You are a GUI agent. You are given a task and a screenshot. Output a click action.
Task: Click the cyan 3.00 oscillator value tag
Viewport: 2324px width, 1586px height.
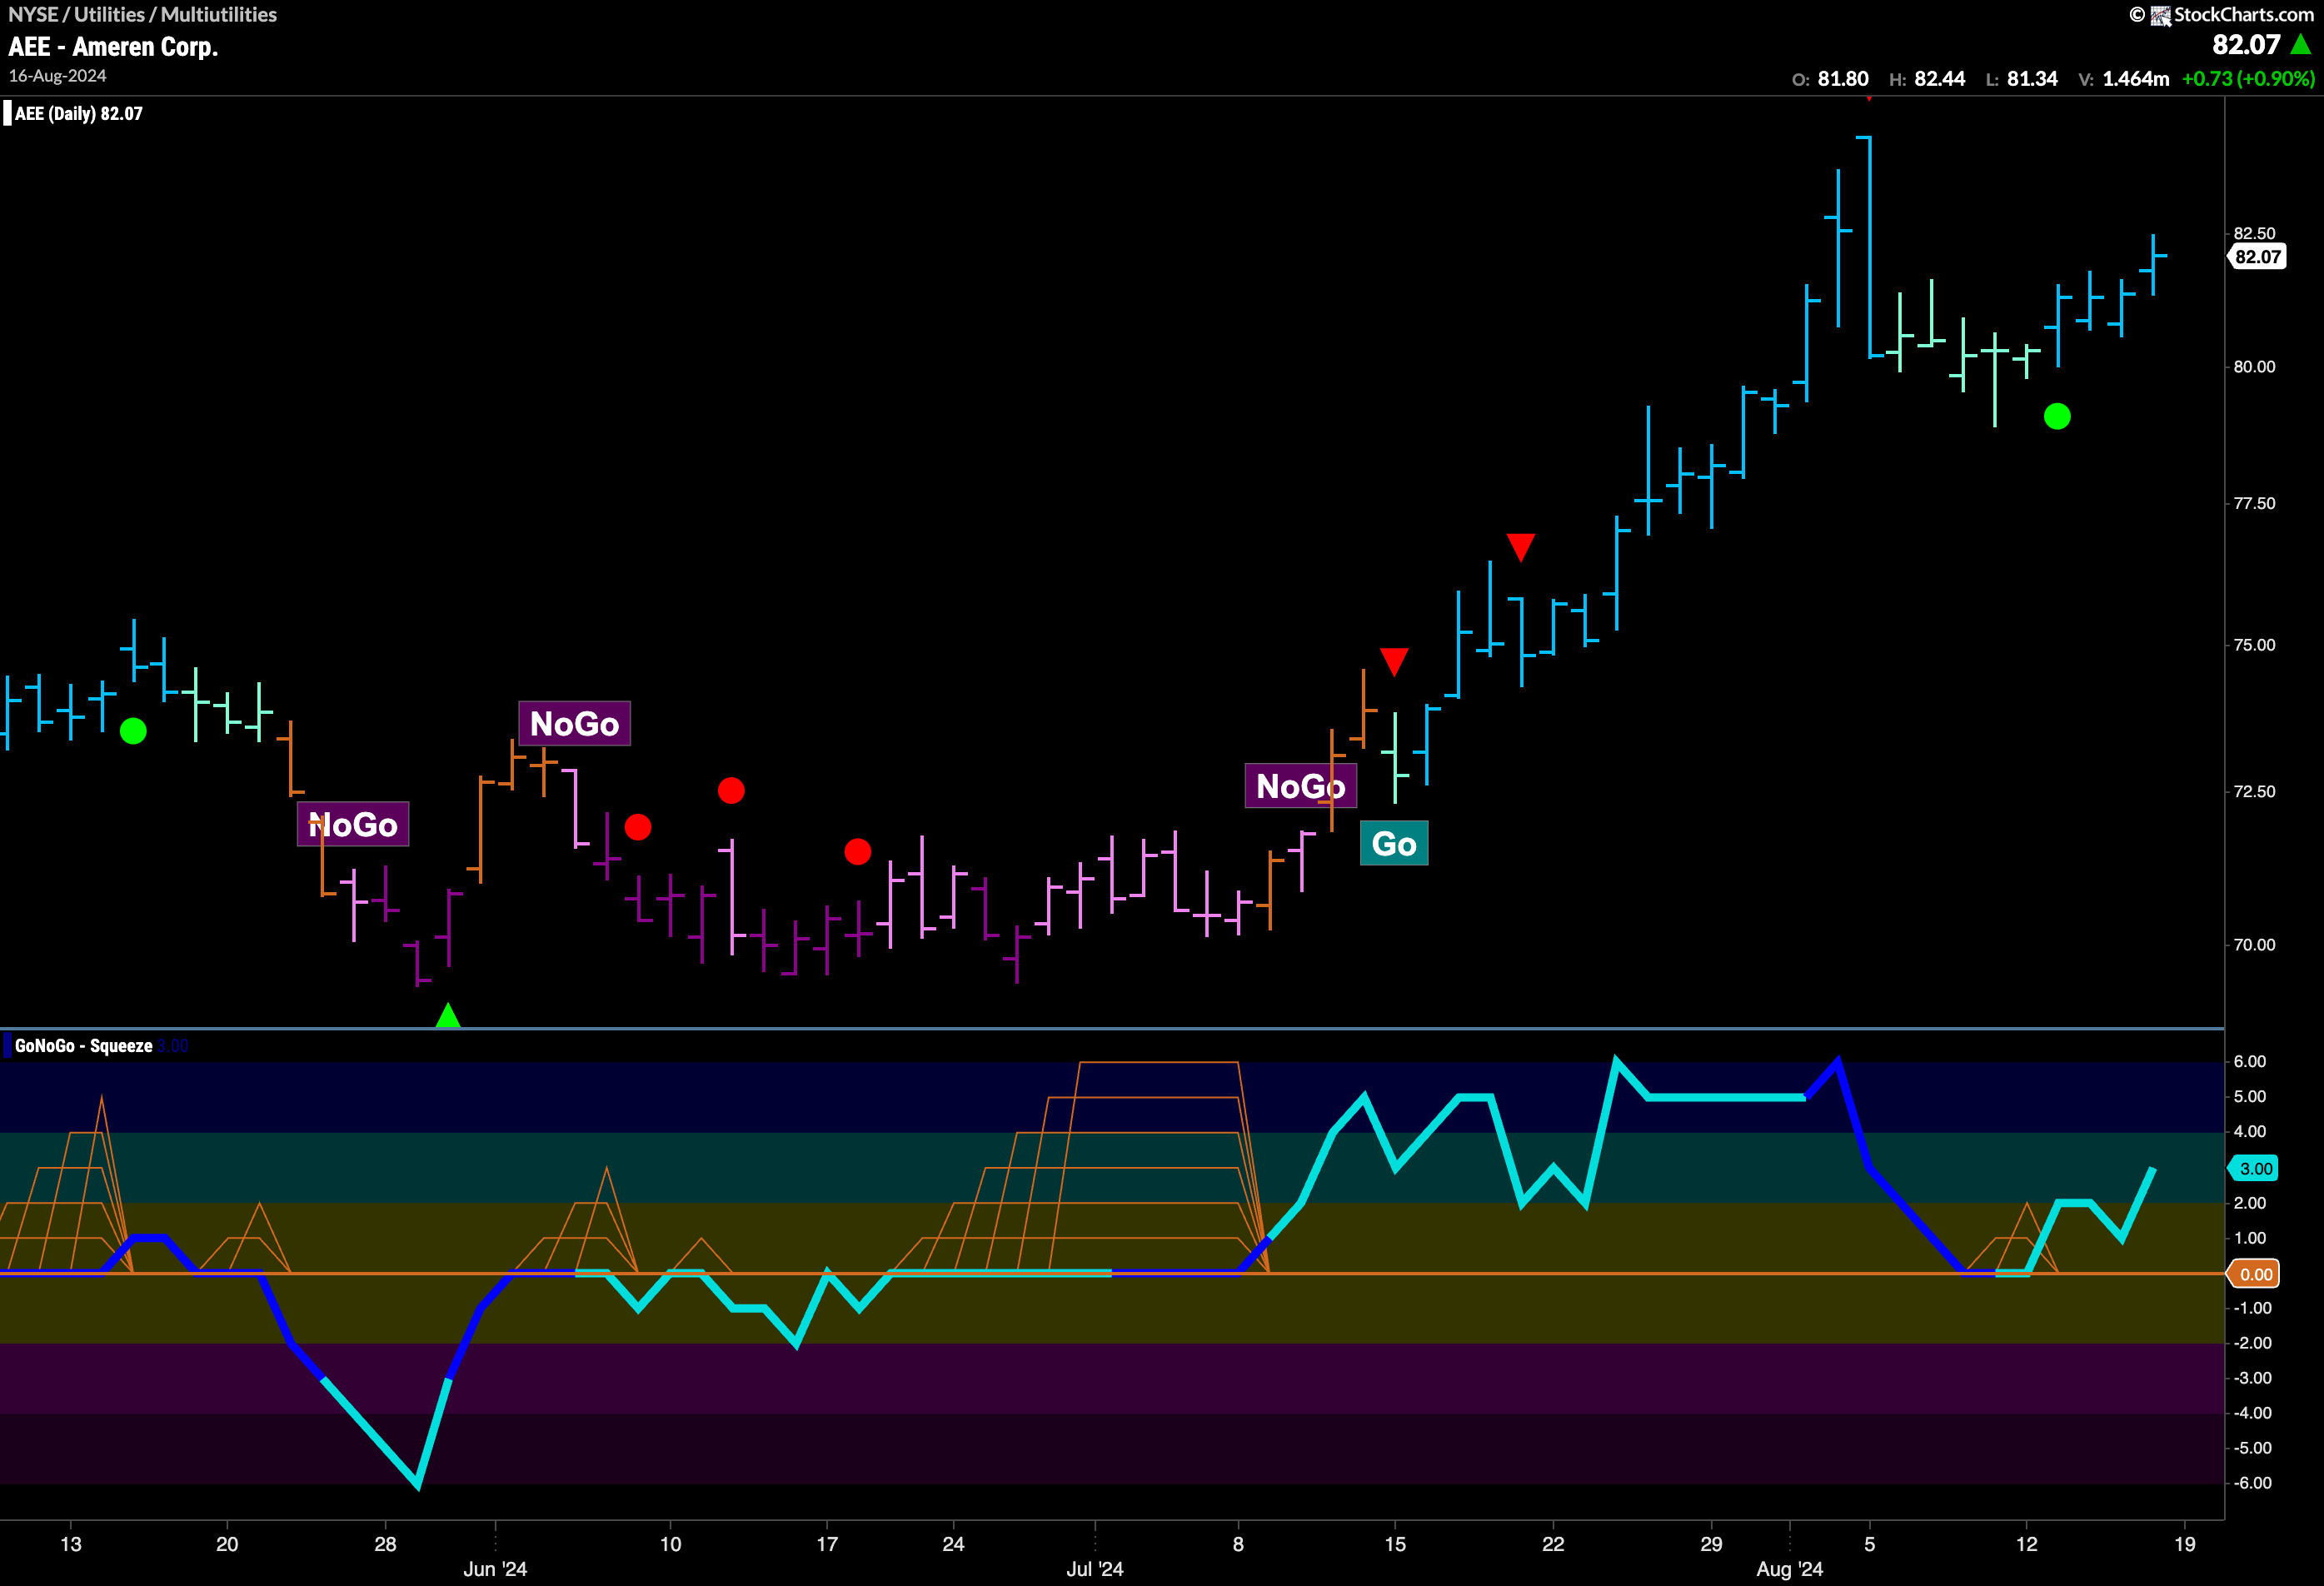pyautogui.click(x=2253, y=1168)
